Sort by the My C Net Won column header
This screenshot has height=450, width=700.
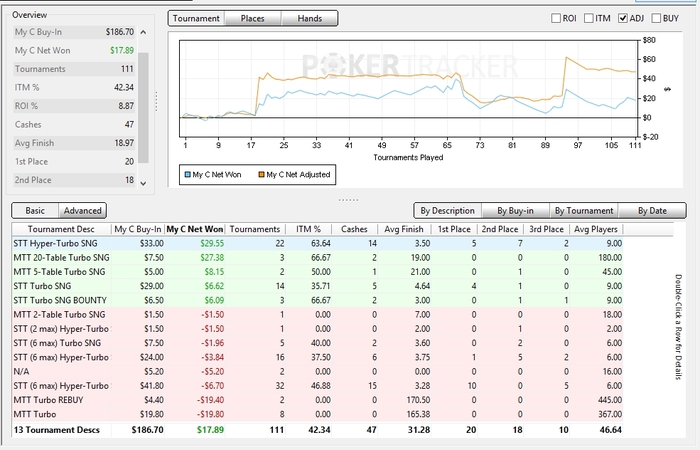pyautogui.click(x=195, y=229)
